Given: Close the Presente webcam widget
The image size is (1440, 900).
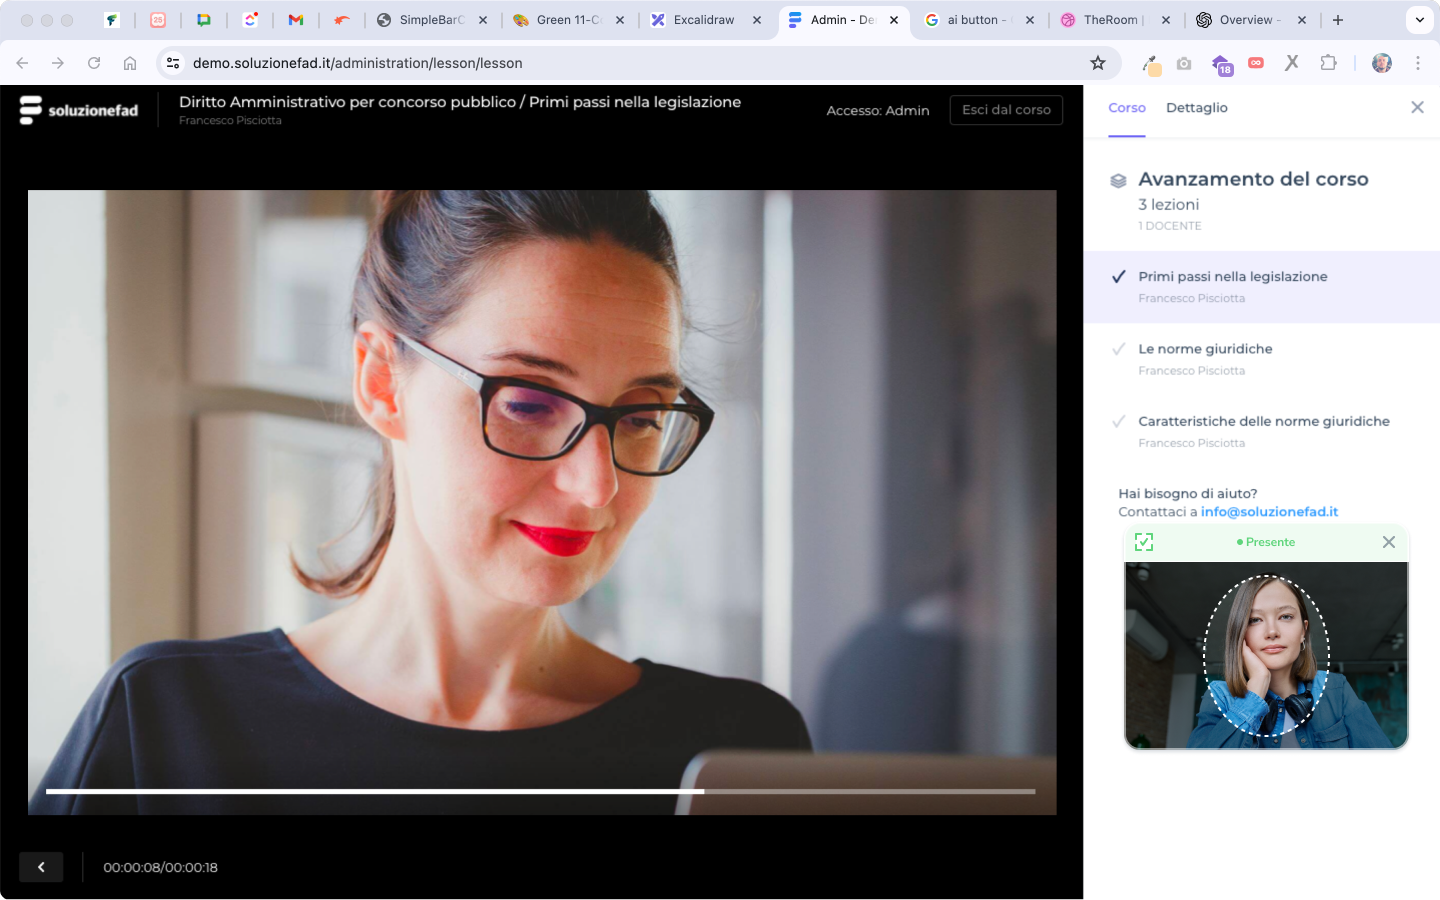Looking at the screenshot, I should click(x=1388, y=542).
